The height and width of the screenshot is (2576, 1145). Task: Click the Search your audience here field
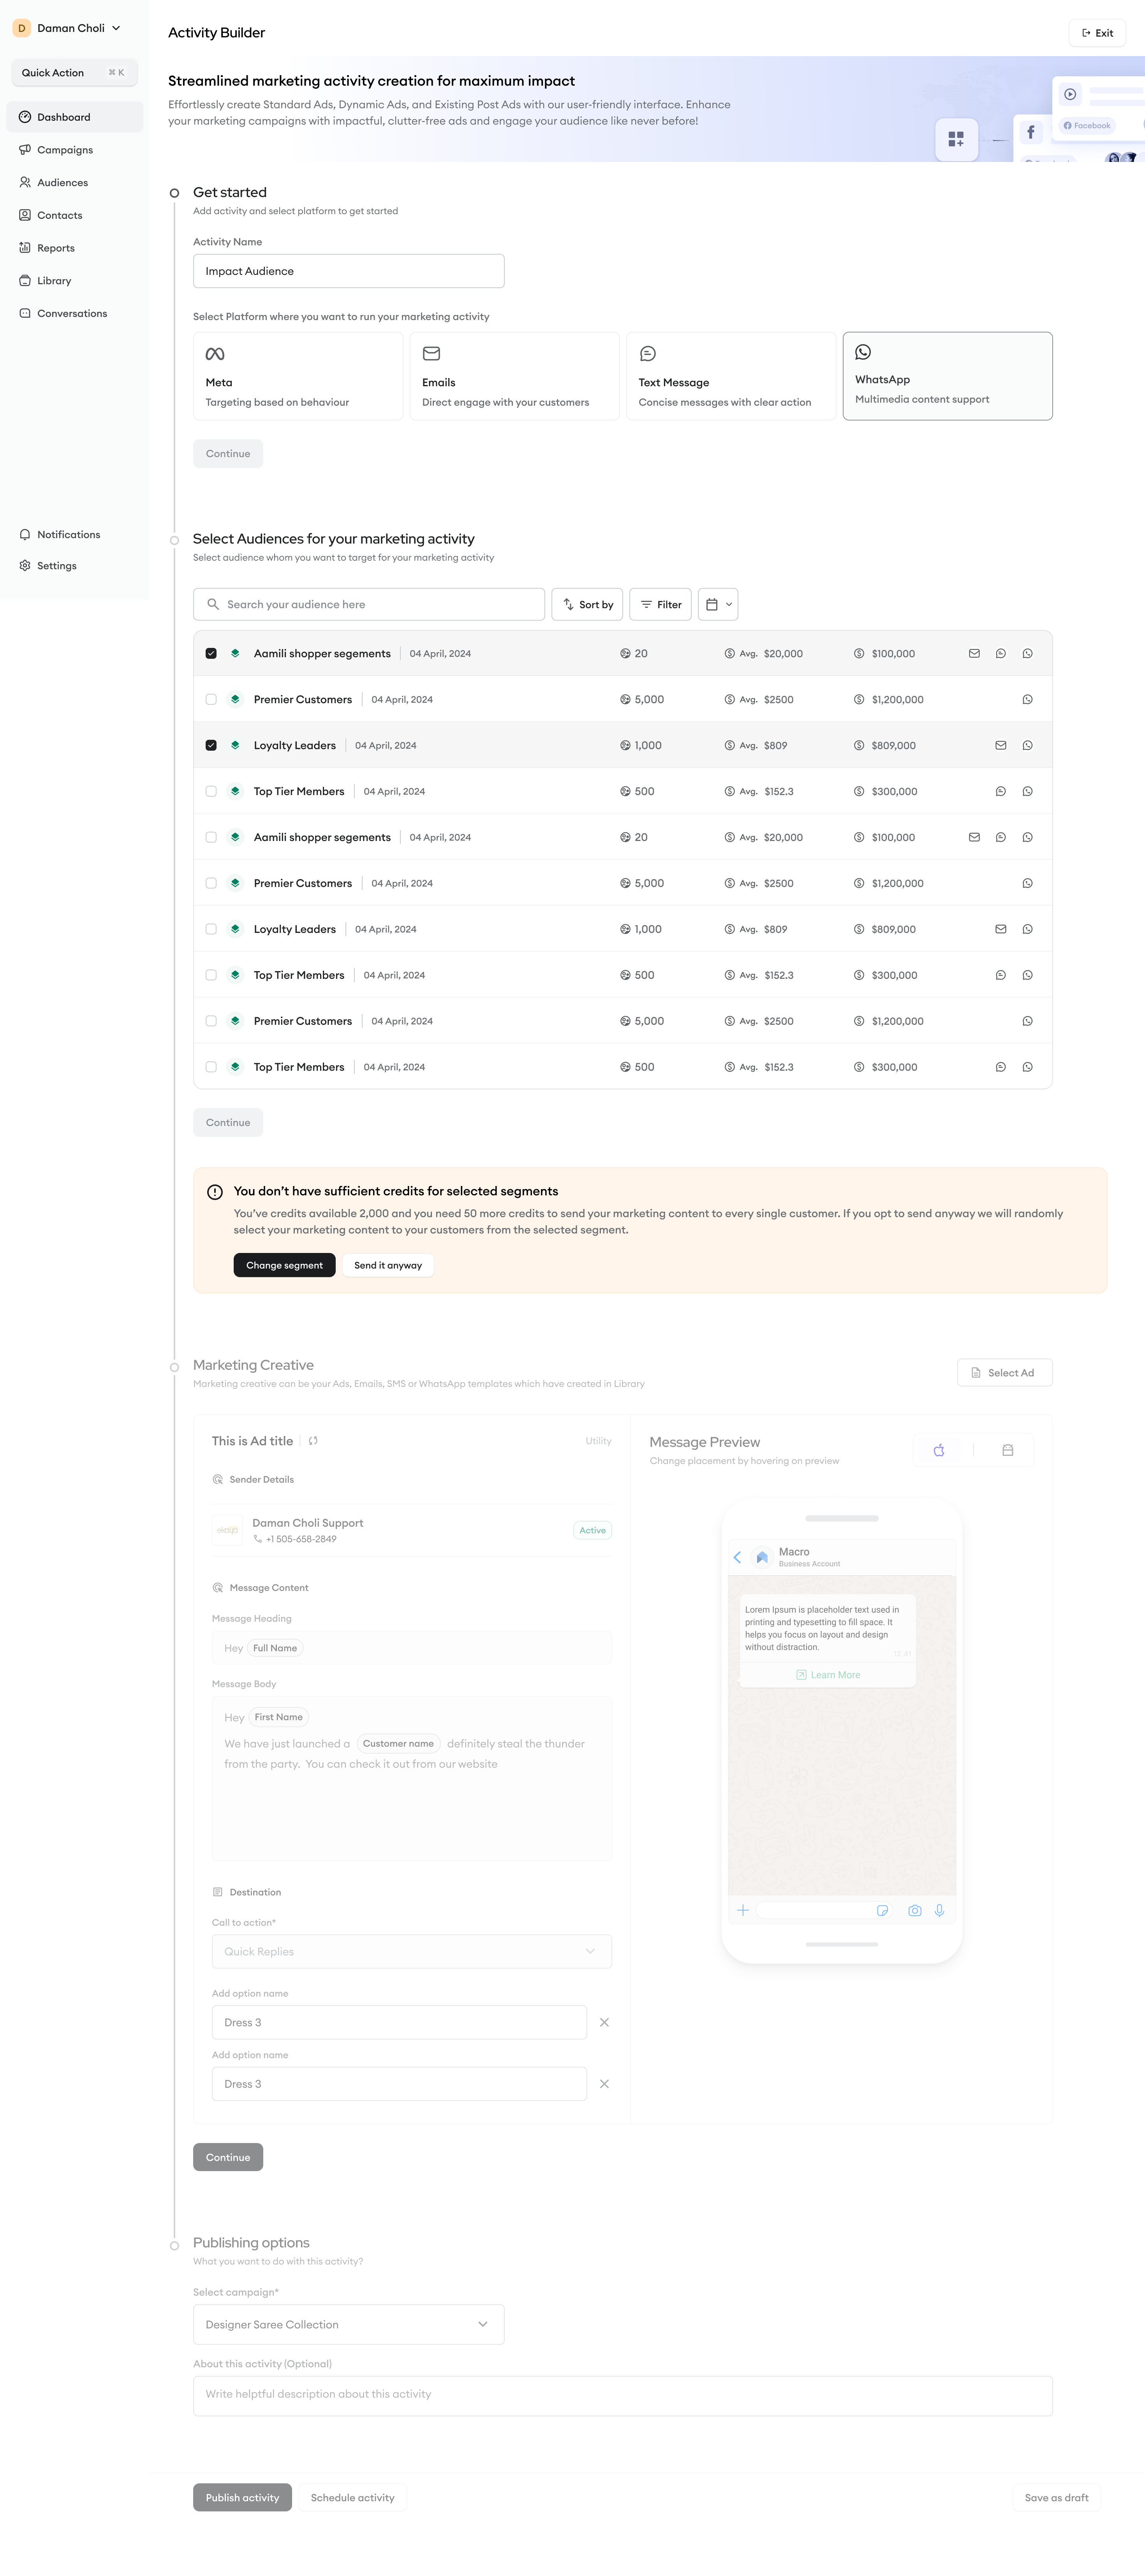point(369,604)
